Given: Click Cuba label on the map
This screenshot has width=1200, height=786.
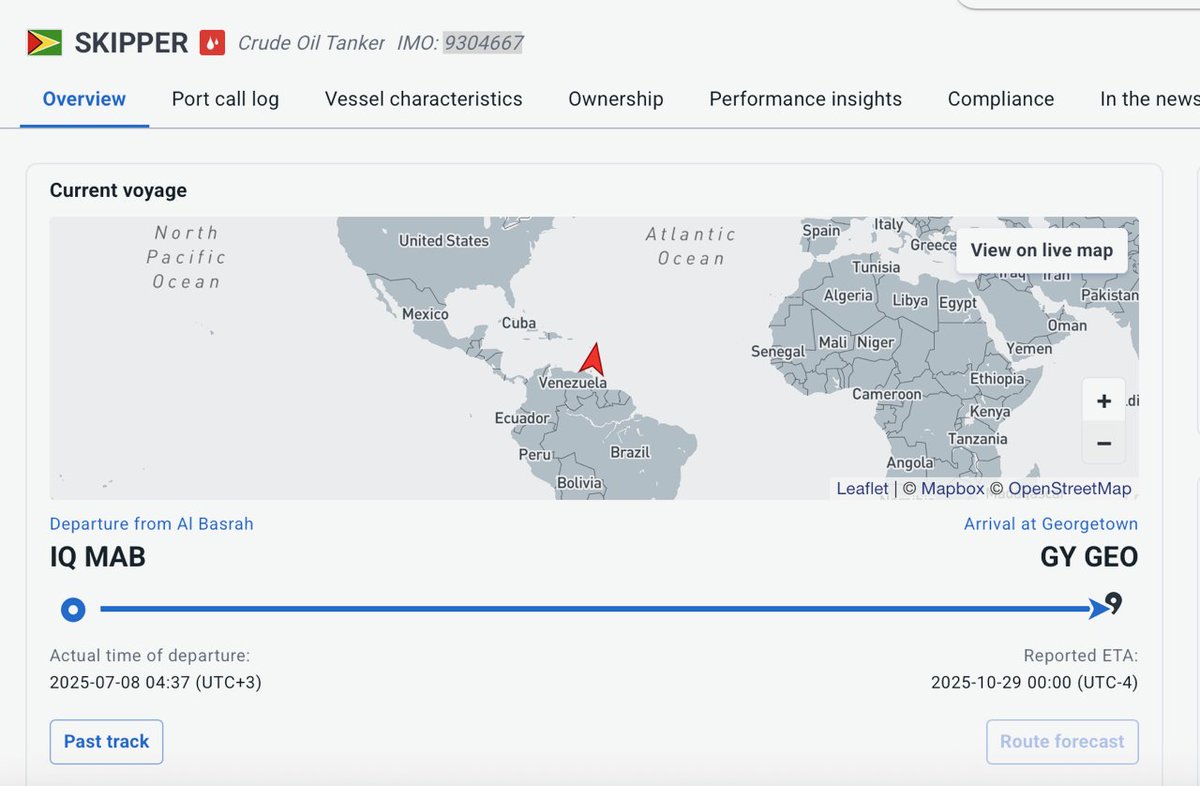Looking at the screenshot, I should pos(519,323).
